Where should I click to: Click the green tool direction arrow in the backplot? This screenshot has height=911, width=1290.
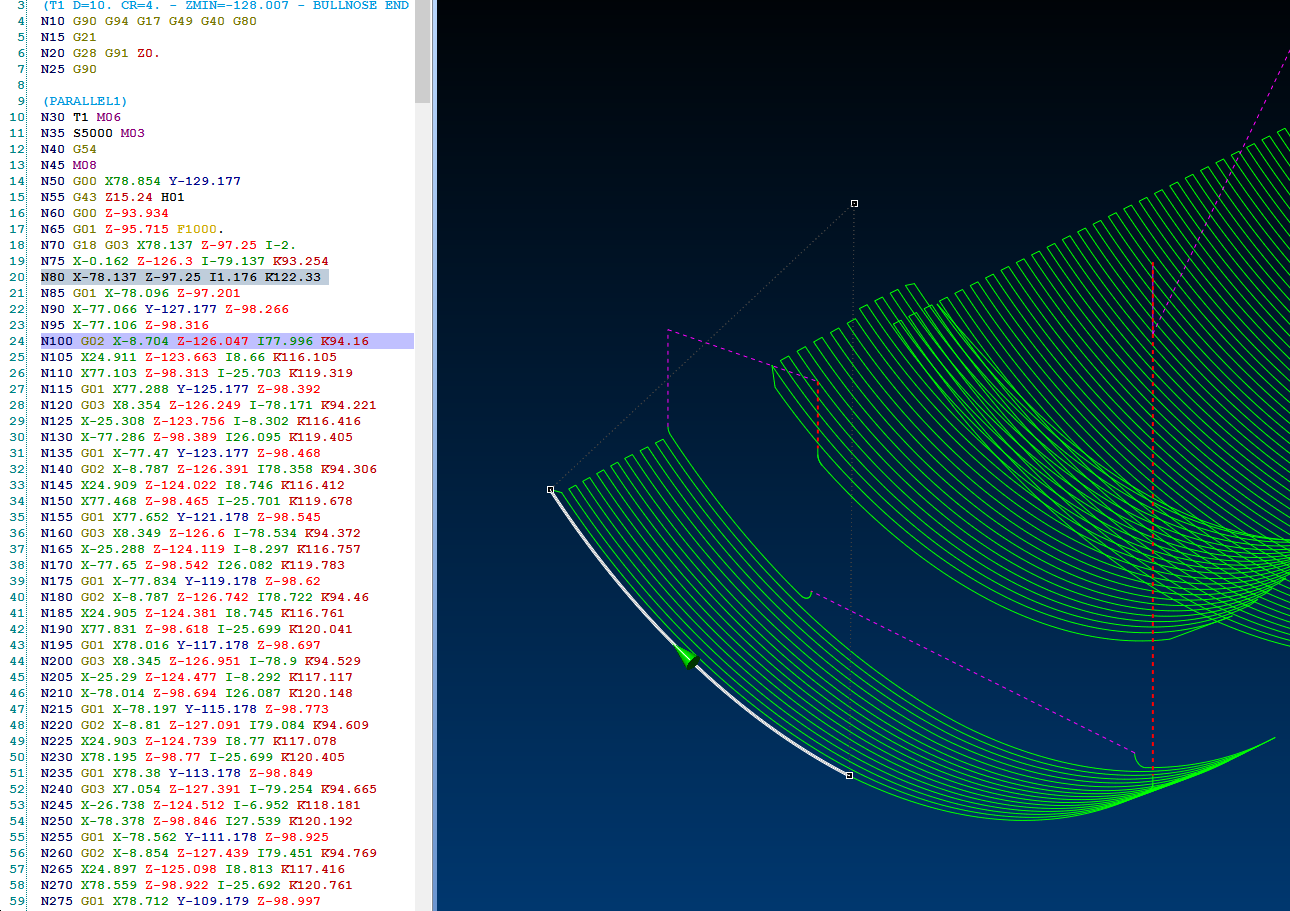[x=688, y=658]
